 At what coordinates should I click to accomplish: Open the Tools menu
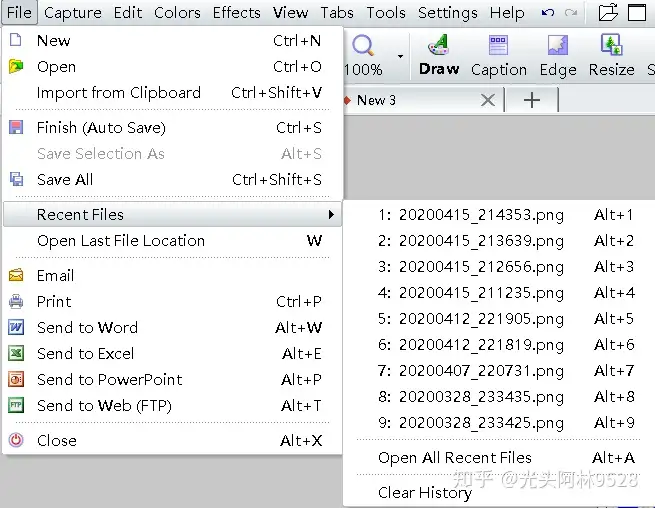(x=386, y=13)
